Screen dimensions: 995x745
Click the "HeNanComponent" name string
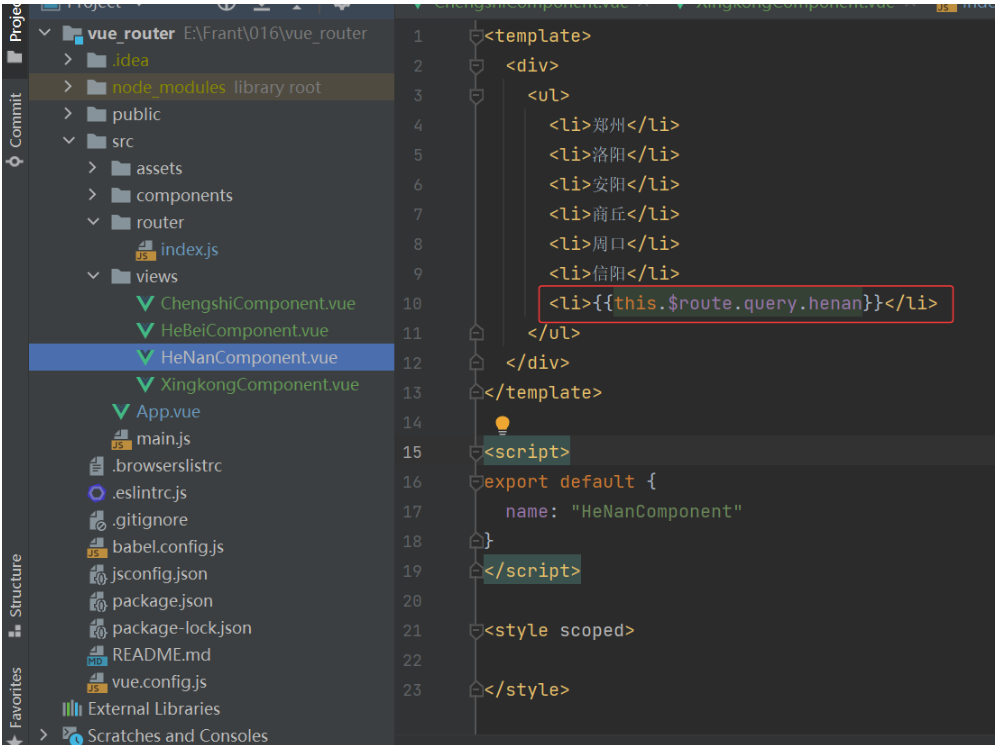656,511
